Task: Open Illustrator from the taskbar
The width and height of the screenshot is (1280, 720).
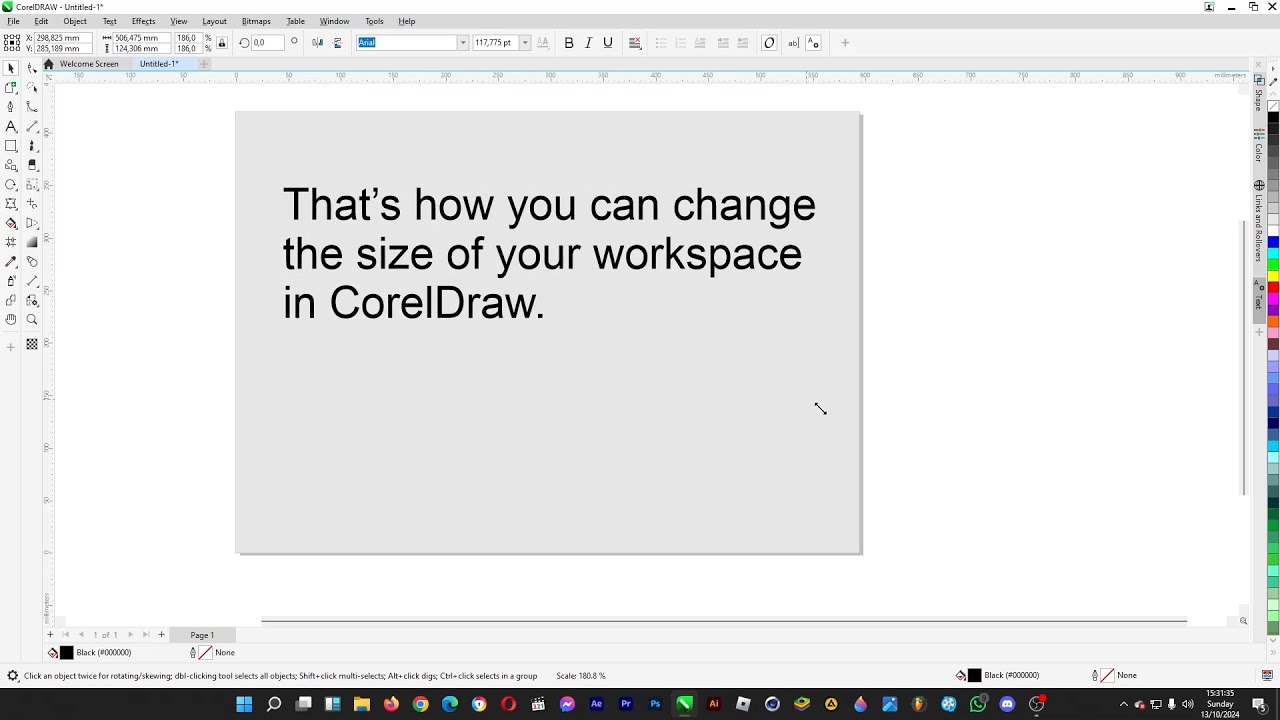Action: click(x=714, y=704)
